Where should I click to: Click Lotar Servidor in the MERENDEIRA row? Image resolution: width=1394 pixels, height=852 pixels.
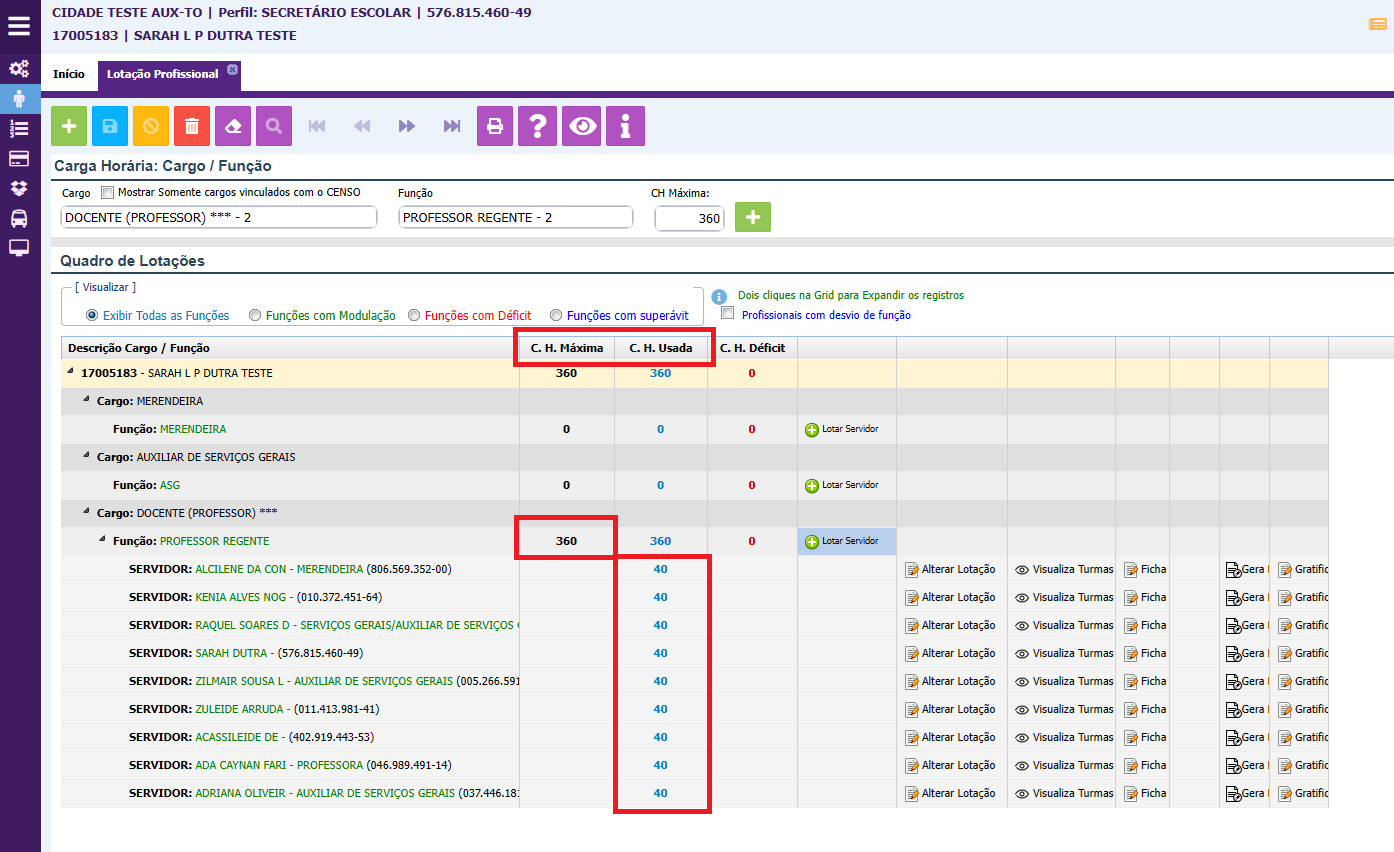[x=842, y=429]
